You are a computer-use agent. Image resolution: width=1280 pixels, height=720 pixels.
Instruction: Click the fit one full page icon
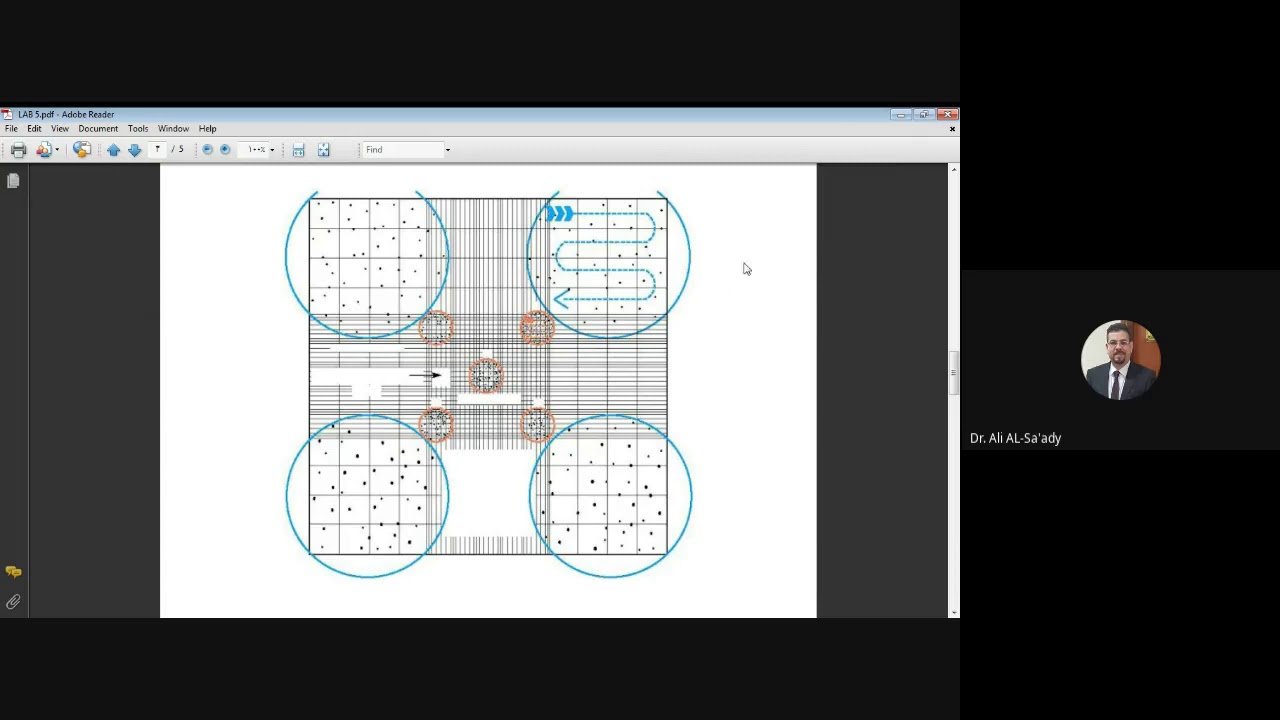(x=323, y=150)
